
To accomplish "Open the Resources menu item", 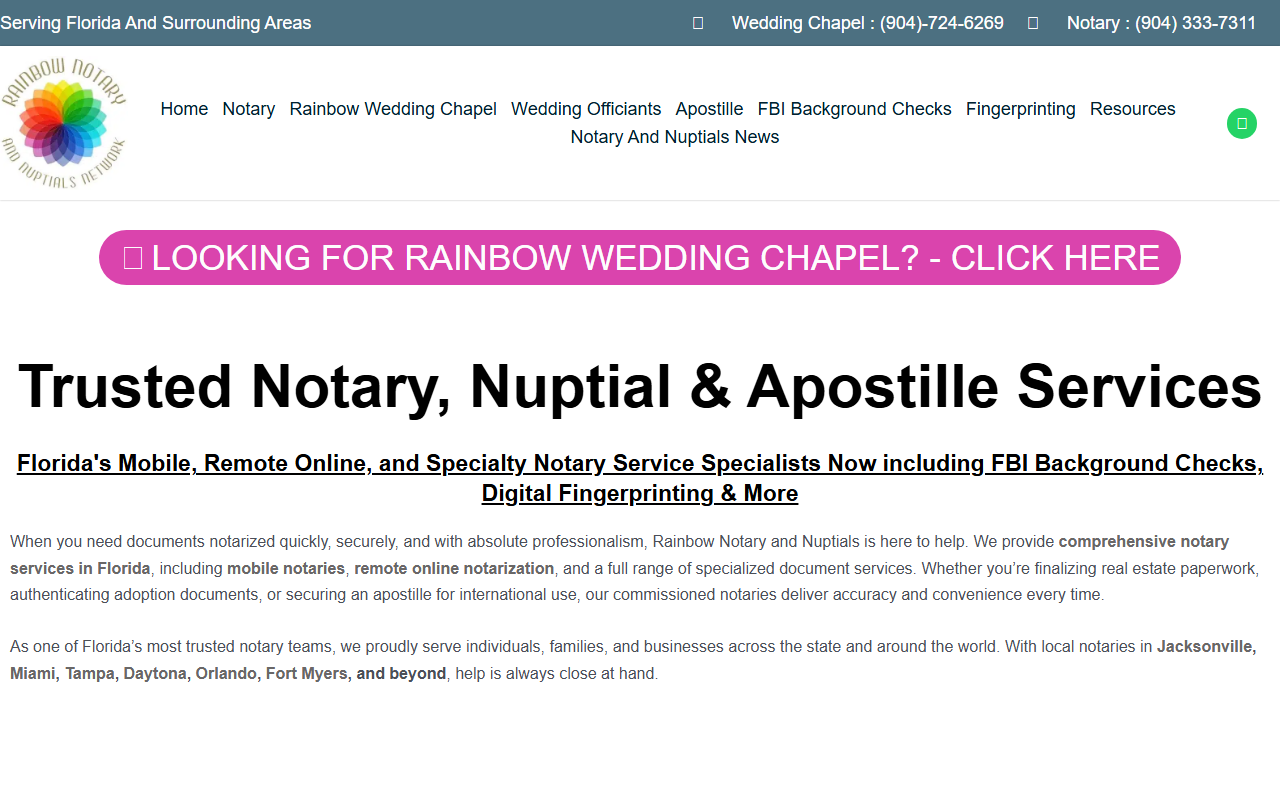I will [x=1133, y=109].
